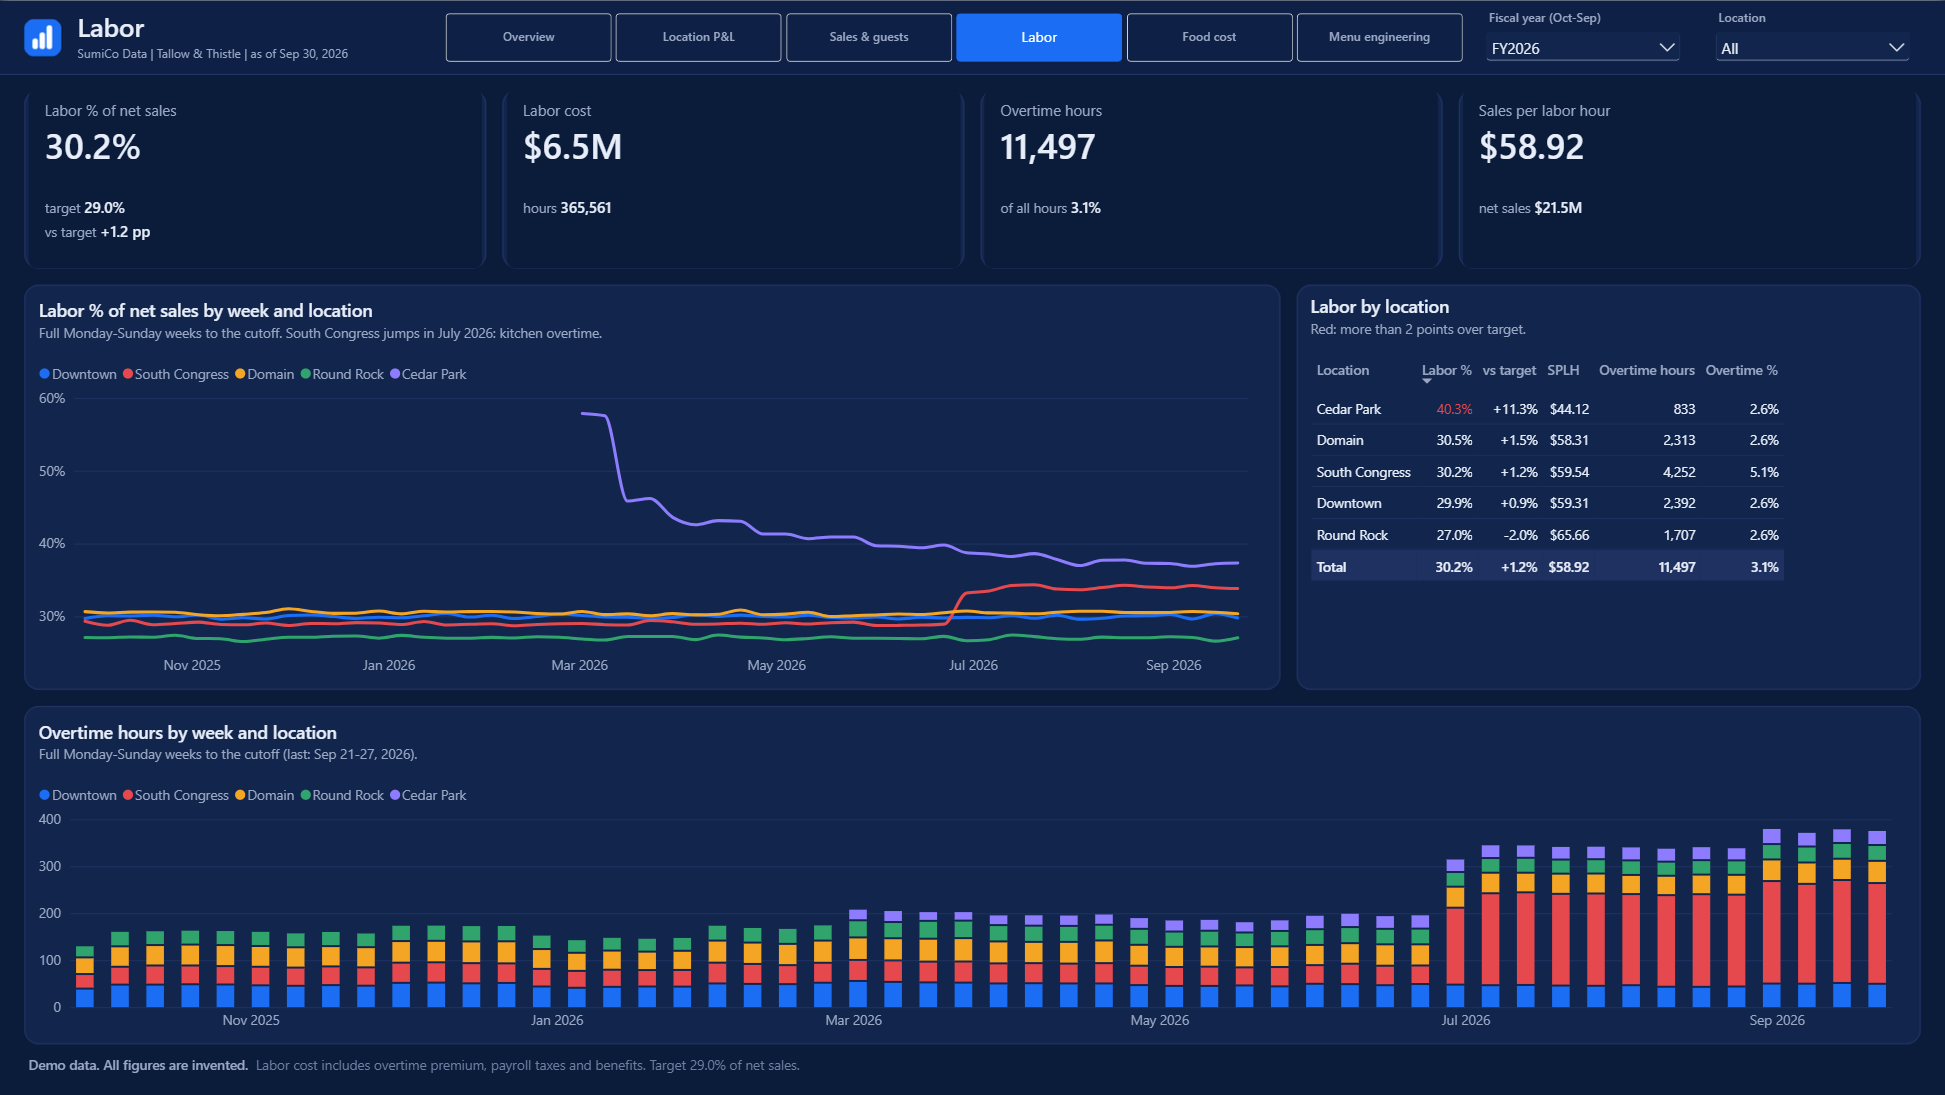The height and width of the screenshot is (1095, 1945).
Task: Click Downtown legend dot in the line chart
Action: [44, 374]
